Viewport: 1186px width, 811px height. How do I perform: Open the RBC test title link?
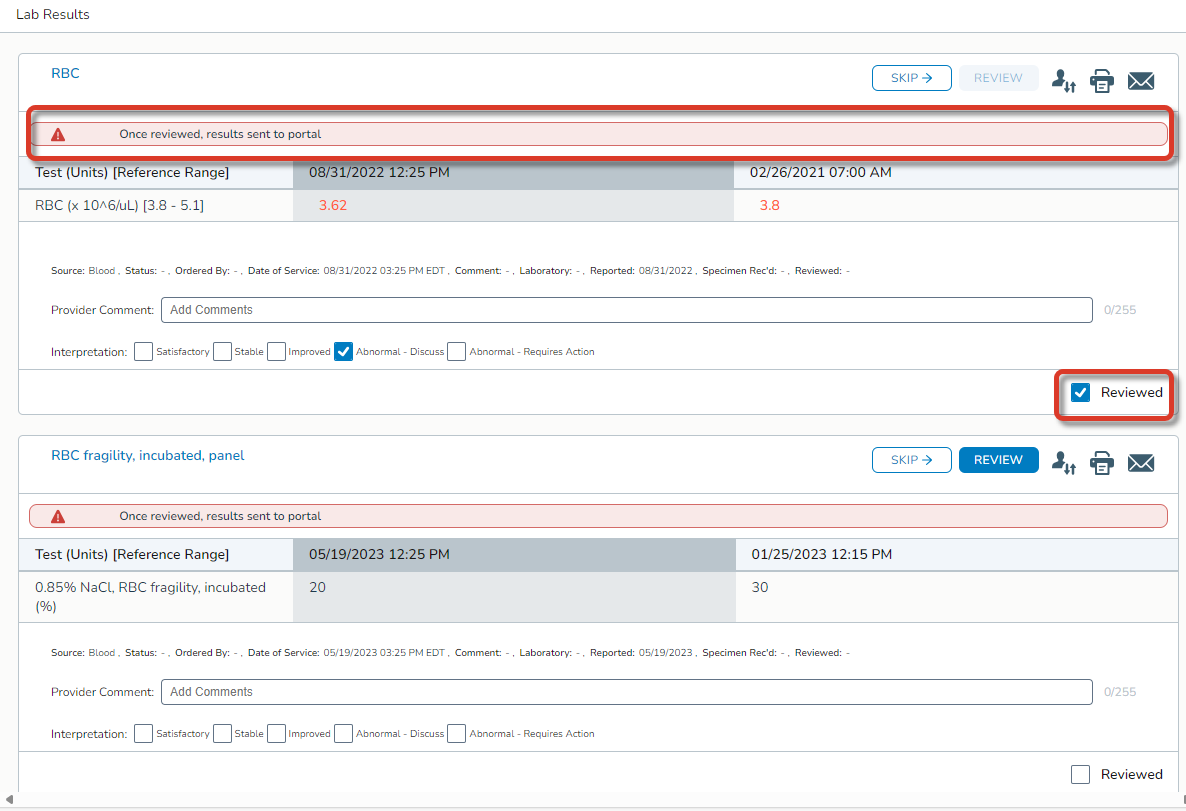coord(65,73)
